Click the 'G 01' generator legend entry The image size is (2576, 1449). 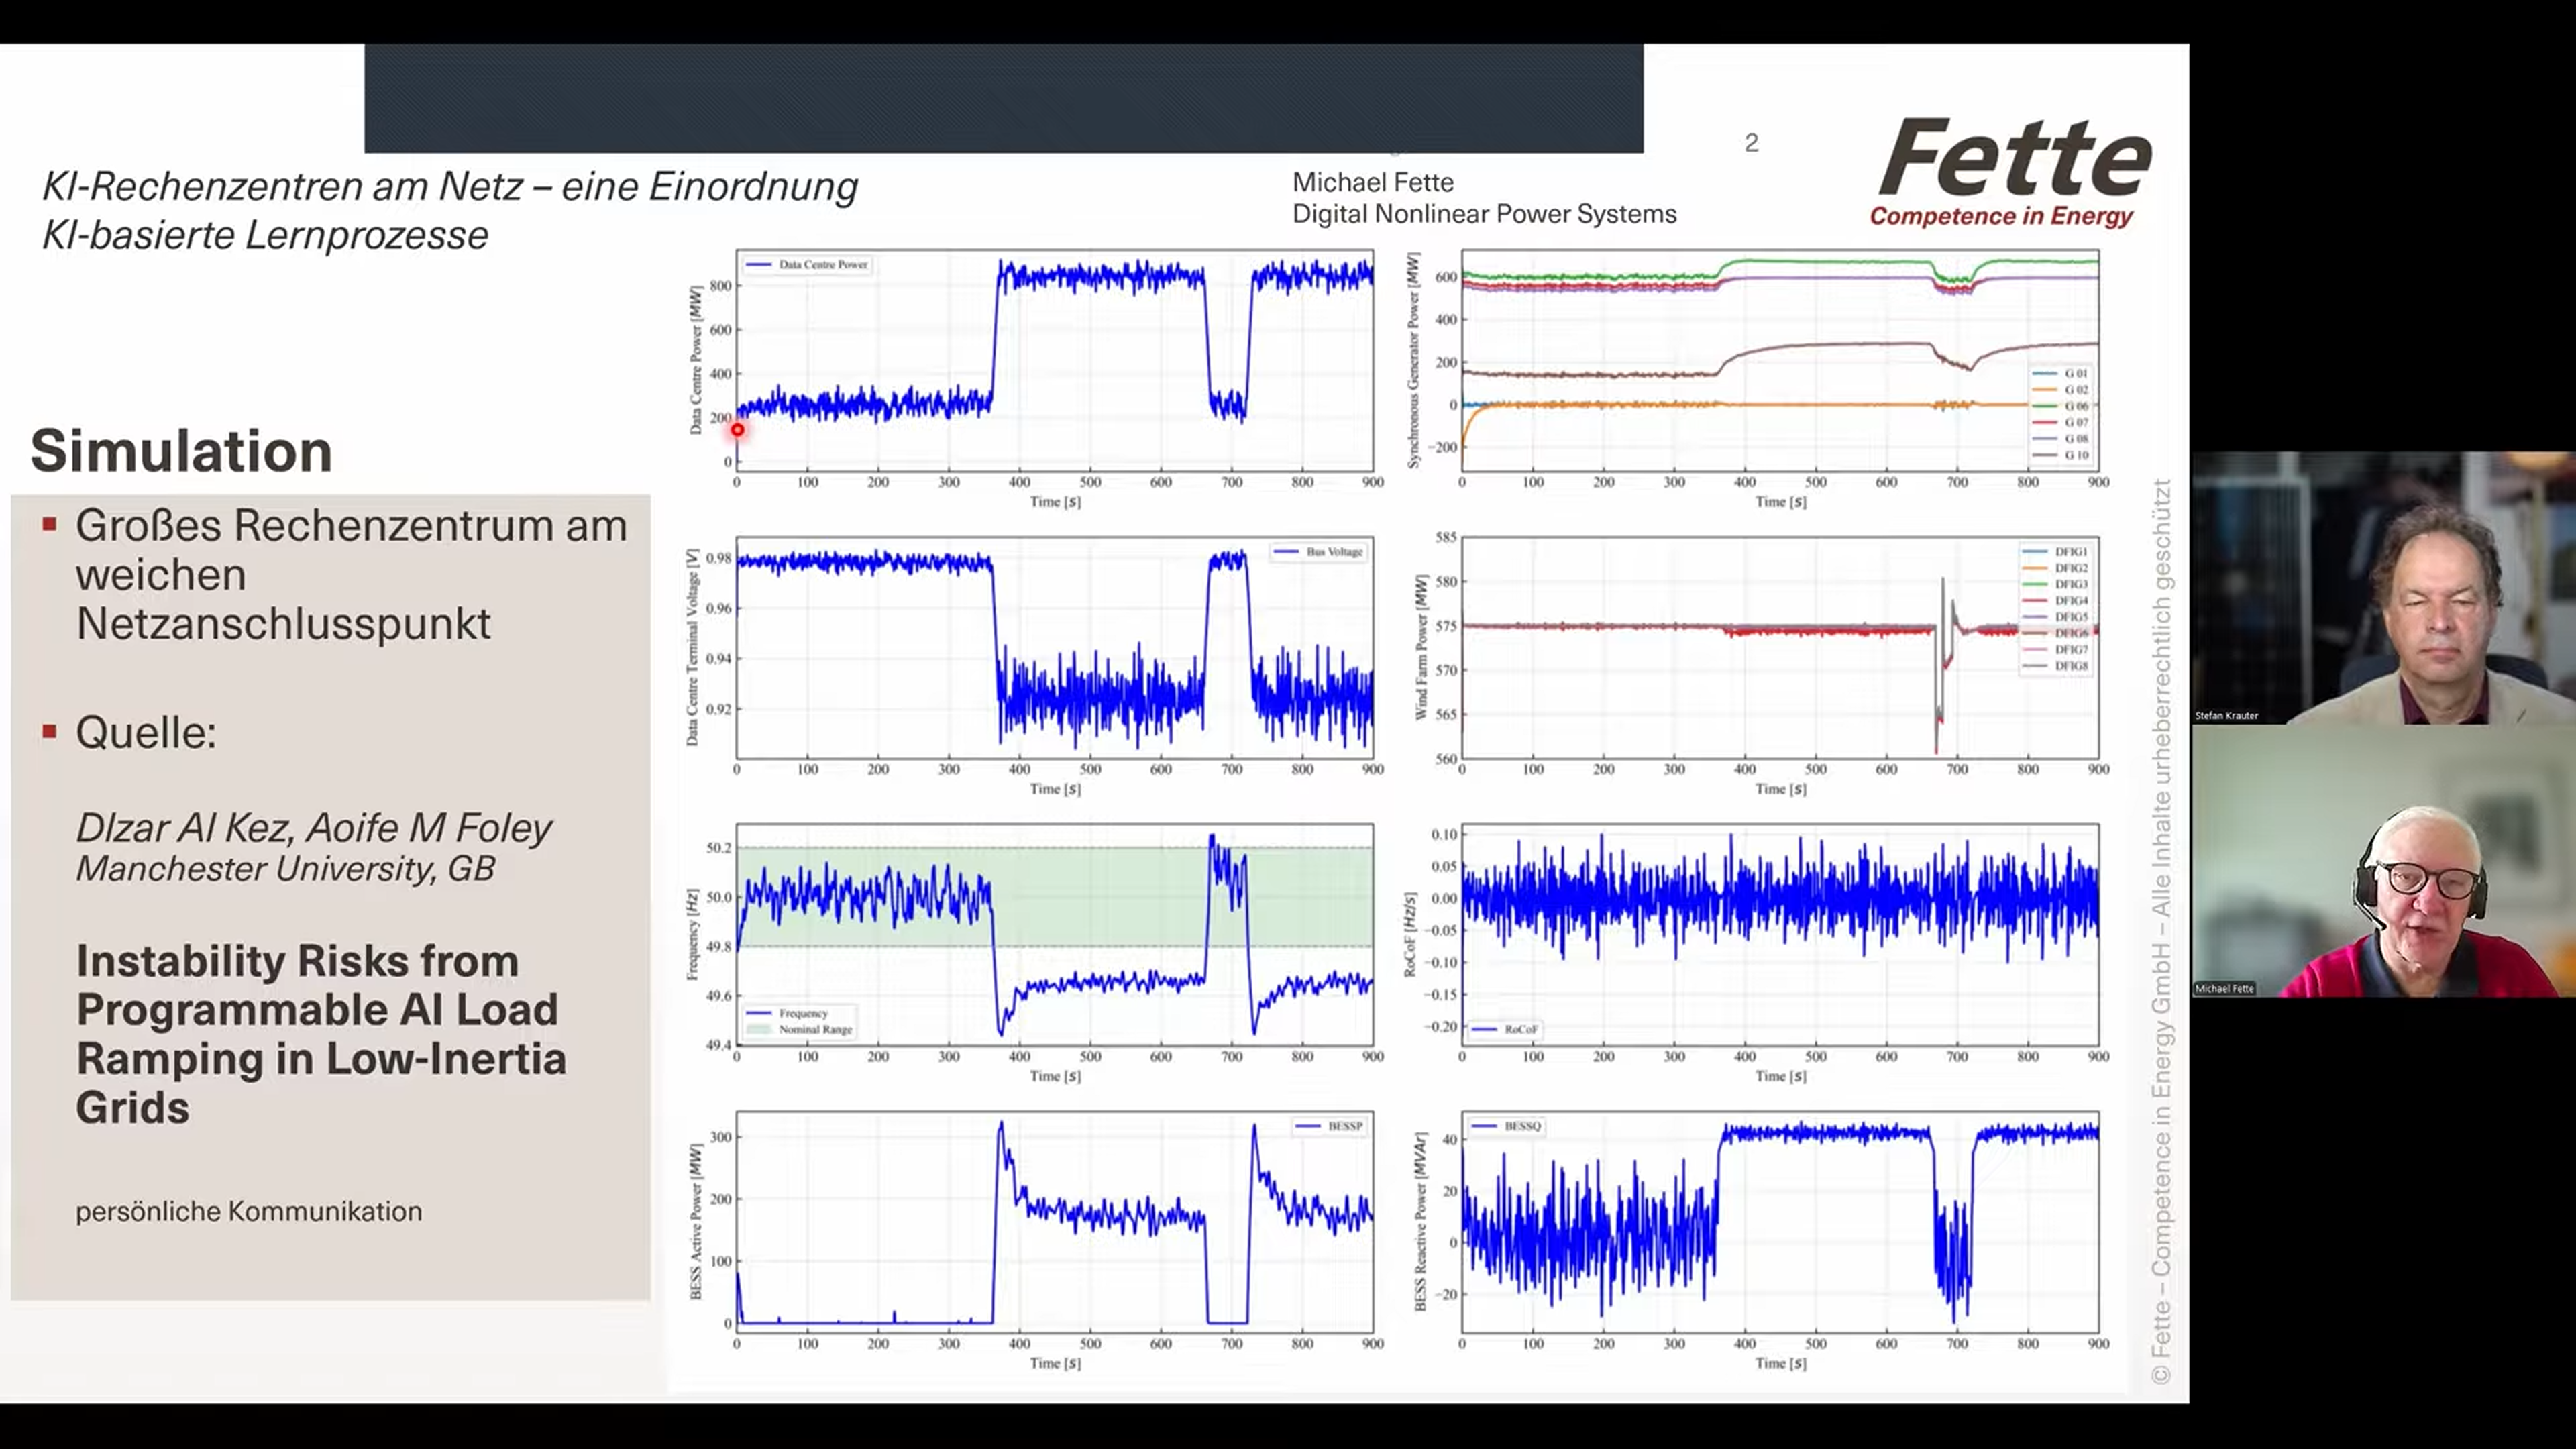coord(2060,373)
